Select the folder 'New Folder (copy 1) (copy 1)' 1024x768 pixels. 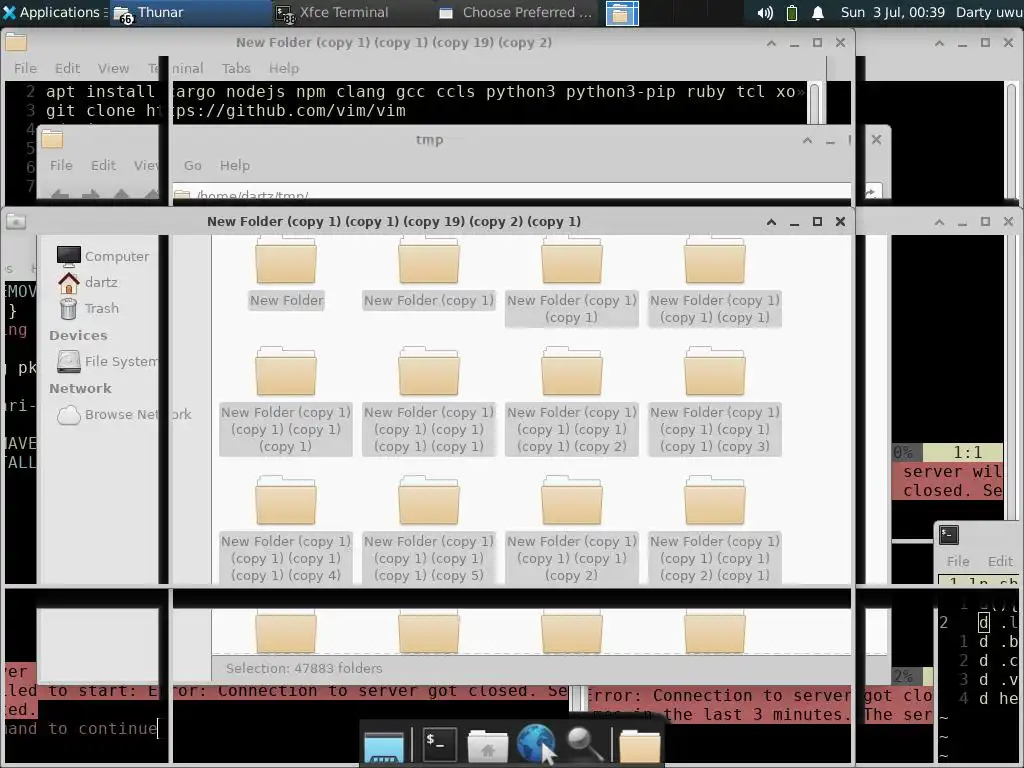(571, 281)
